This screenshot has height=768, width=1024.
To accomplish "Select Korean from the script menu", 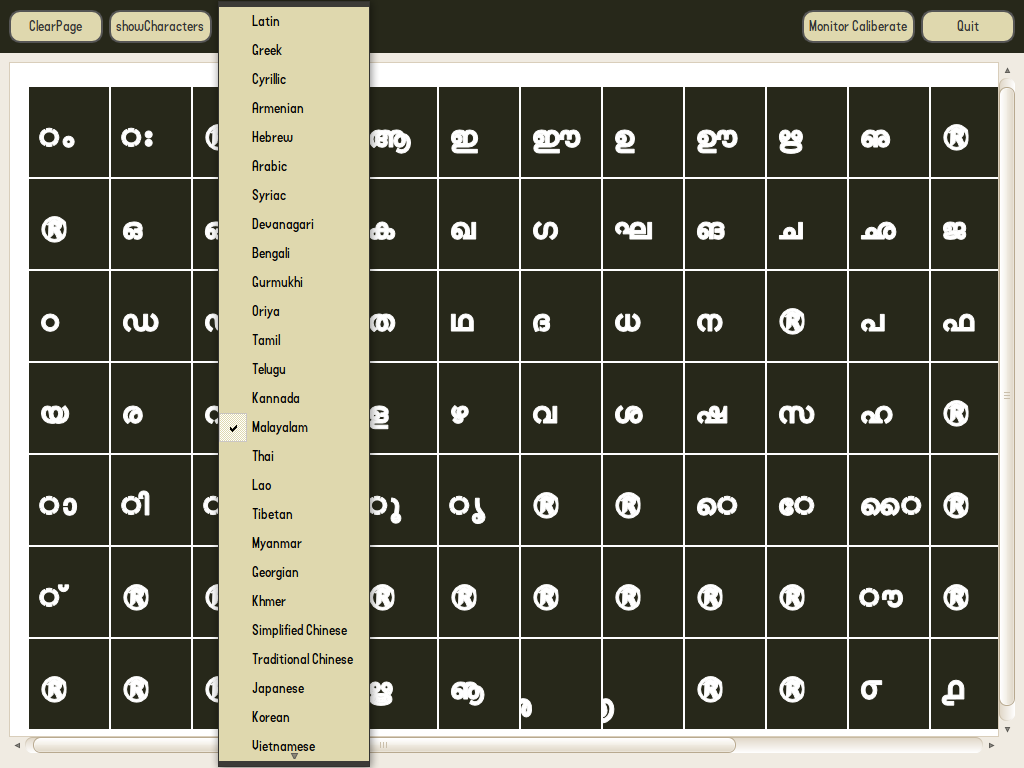I will click(x=270, y=717).
